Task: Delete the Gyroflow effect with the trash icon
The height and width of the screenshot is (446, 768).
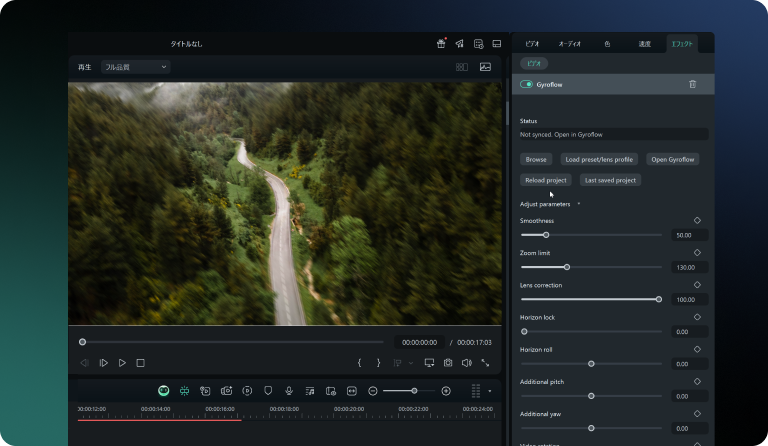Action: (693, 84)
